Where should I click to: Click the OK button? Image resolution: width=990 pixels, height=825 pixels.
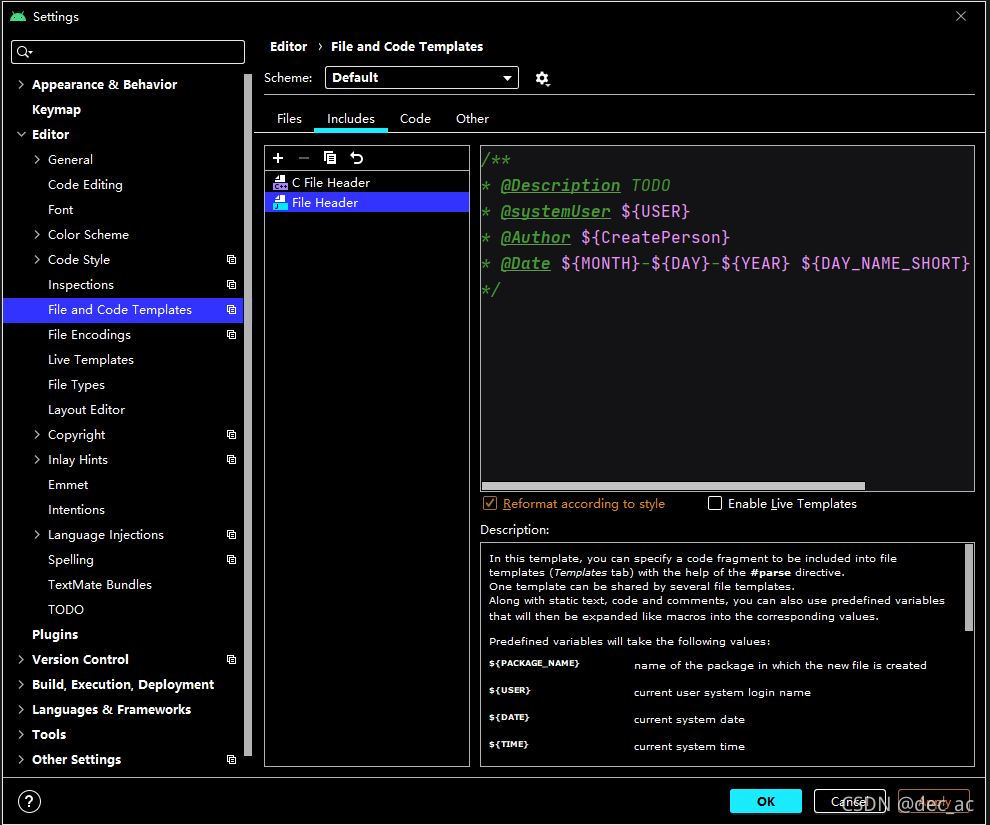765,801
